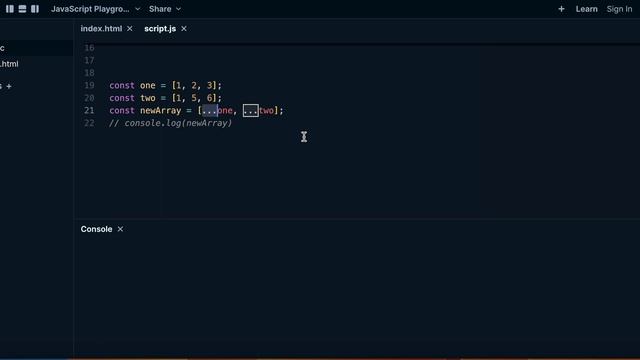640x360 pixels.
Task: Select the middle stacked layout icon
Action: point(22,9)
